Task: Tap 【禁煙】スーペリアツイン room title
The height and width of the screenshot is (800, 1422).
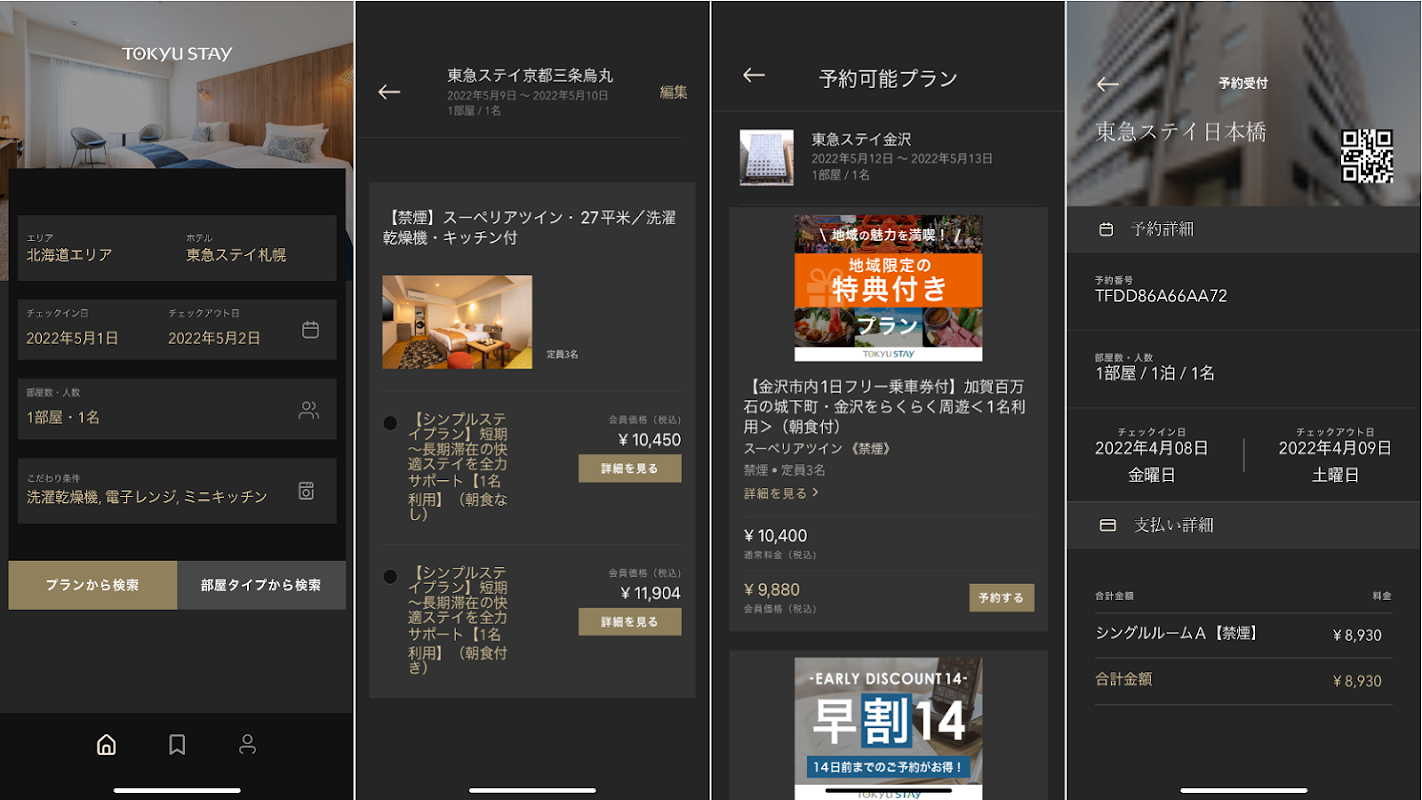Action: pyautogui.click(x=529, y=228)
